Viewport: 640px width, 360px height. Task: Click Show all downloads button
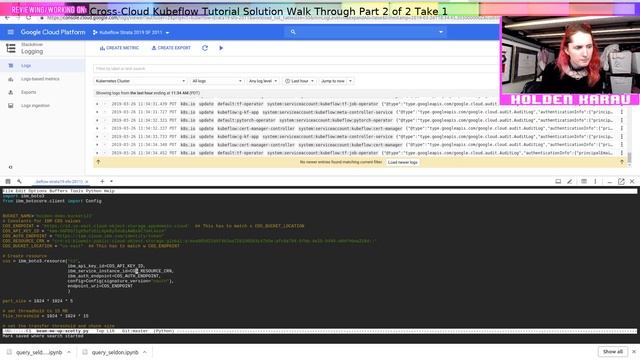point(613,352)
